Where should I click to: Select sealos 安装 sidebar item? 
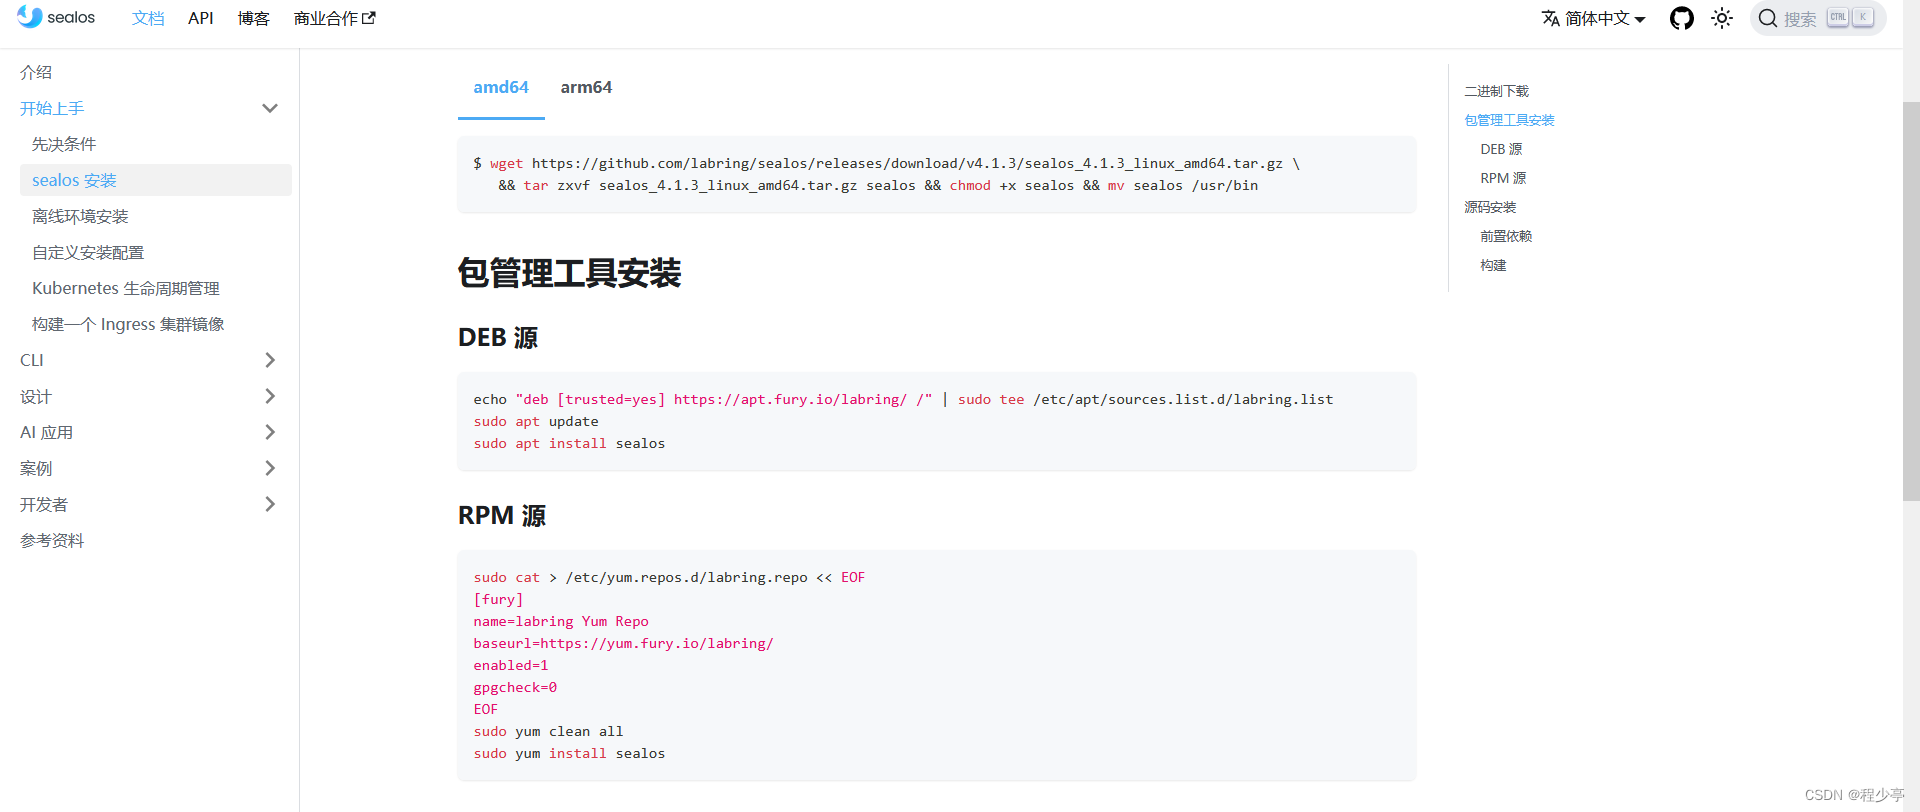tap(156, 180)
